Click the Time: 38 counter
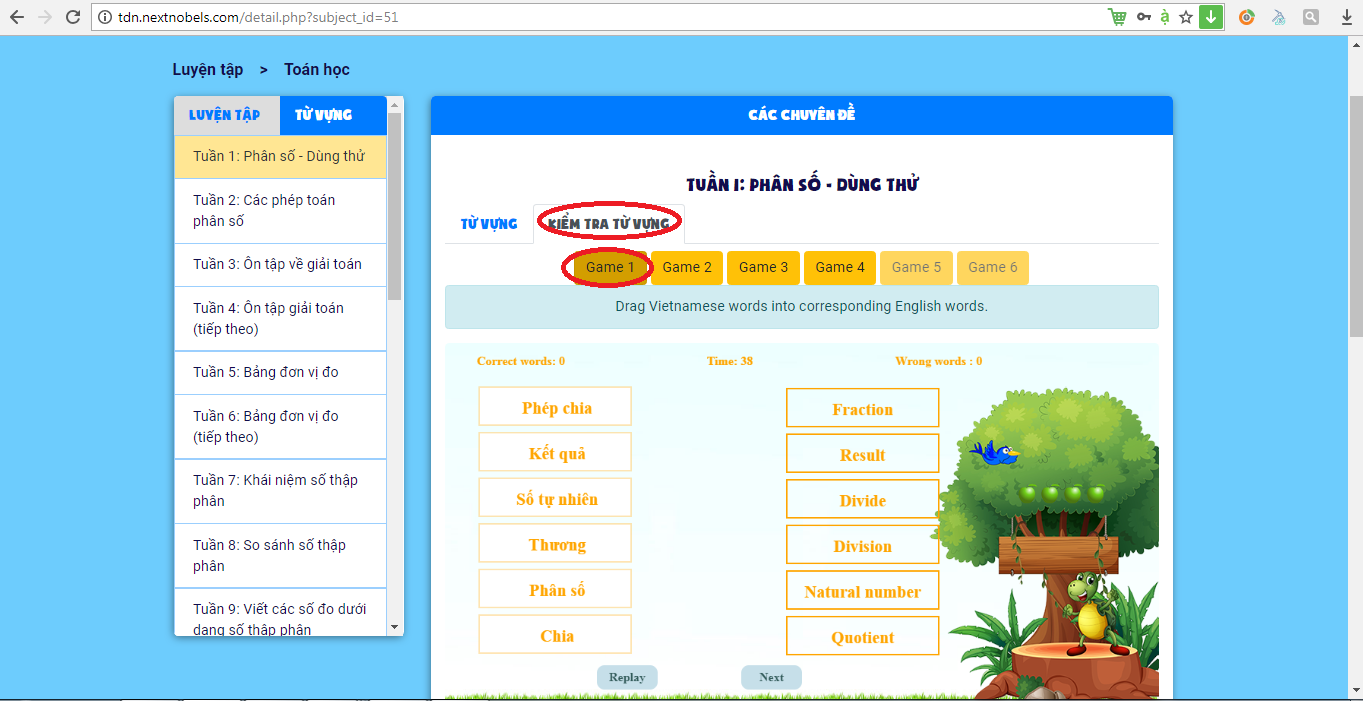Screen dimensions: 1363x701 [730, 361]
